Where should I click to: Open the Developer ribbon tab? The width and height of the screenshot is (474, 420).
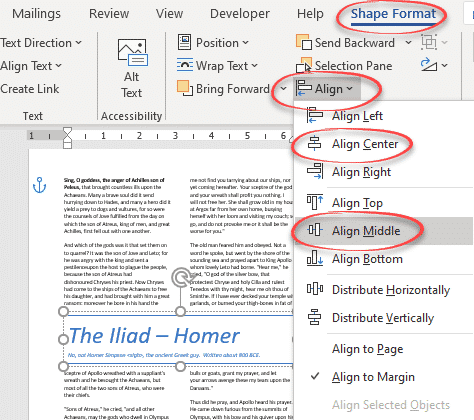click(240, 14)
